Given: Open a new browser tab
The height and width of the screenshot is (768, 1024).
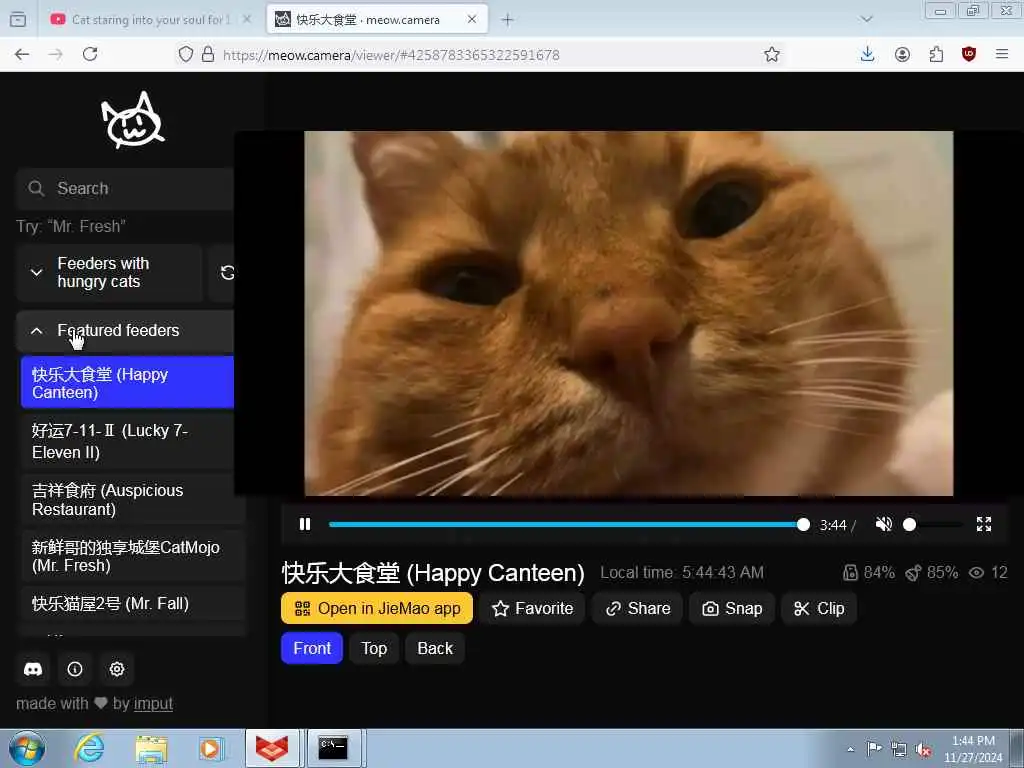Looking at the screenshot, I should [507, 20].
